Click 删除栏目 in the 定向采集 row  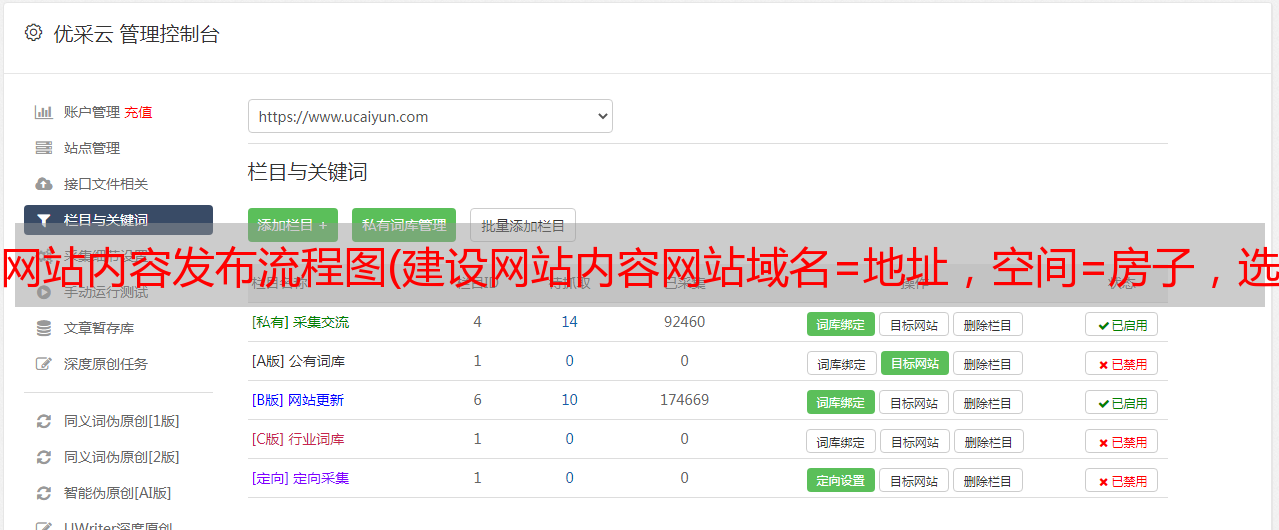click(987, 480)
